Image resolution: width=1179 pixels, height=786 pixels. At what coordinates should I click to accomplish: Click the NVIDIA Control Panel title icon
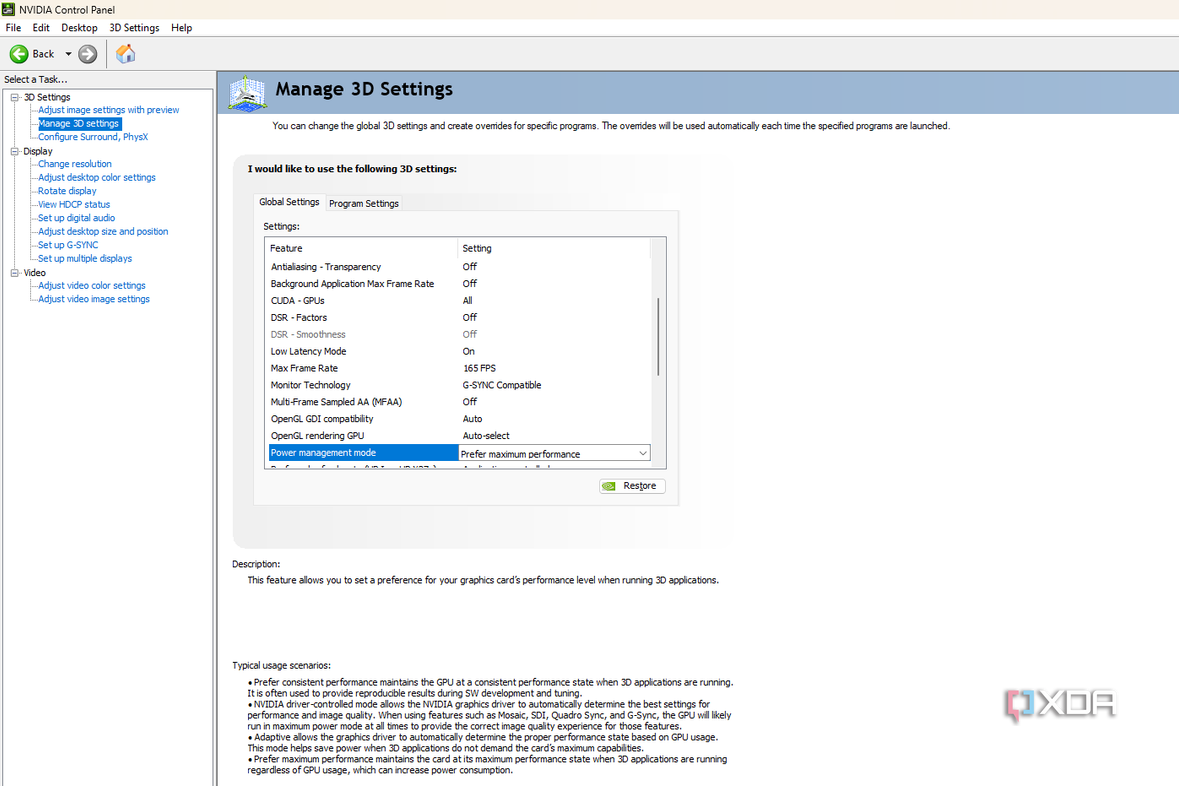8,10
